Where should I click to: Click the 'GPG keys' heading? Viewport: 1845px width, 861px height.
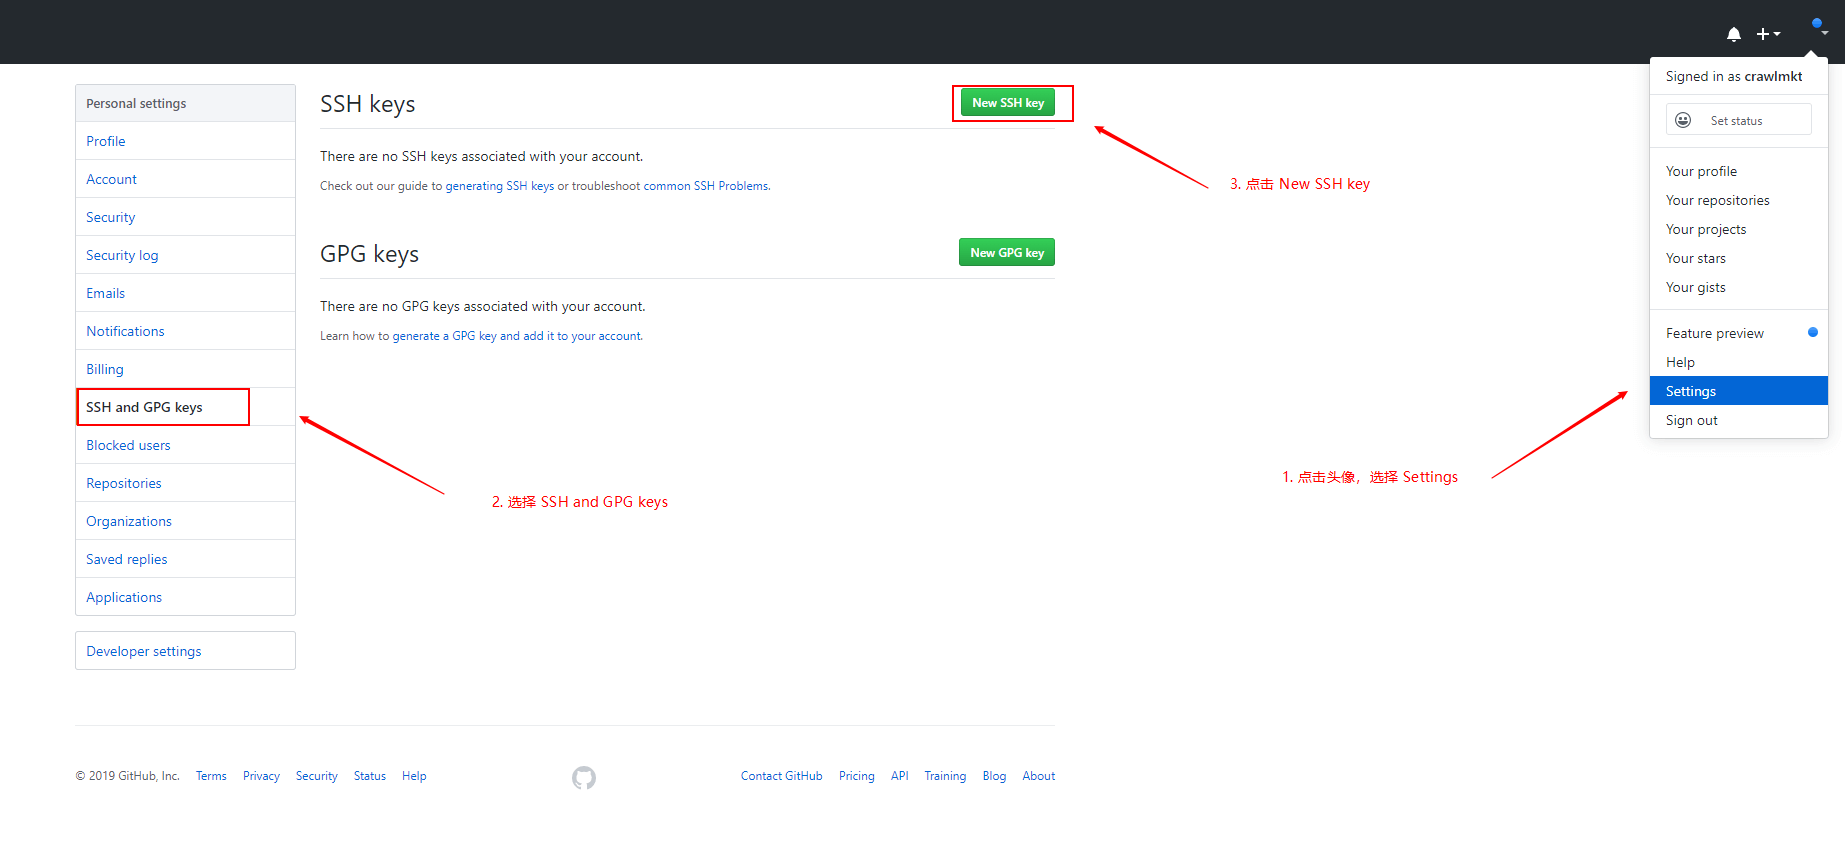pos(369,254)
